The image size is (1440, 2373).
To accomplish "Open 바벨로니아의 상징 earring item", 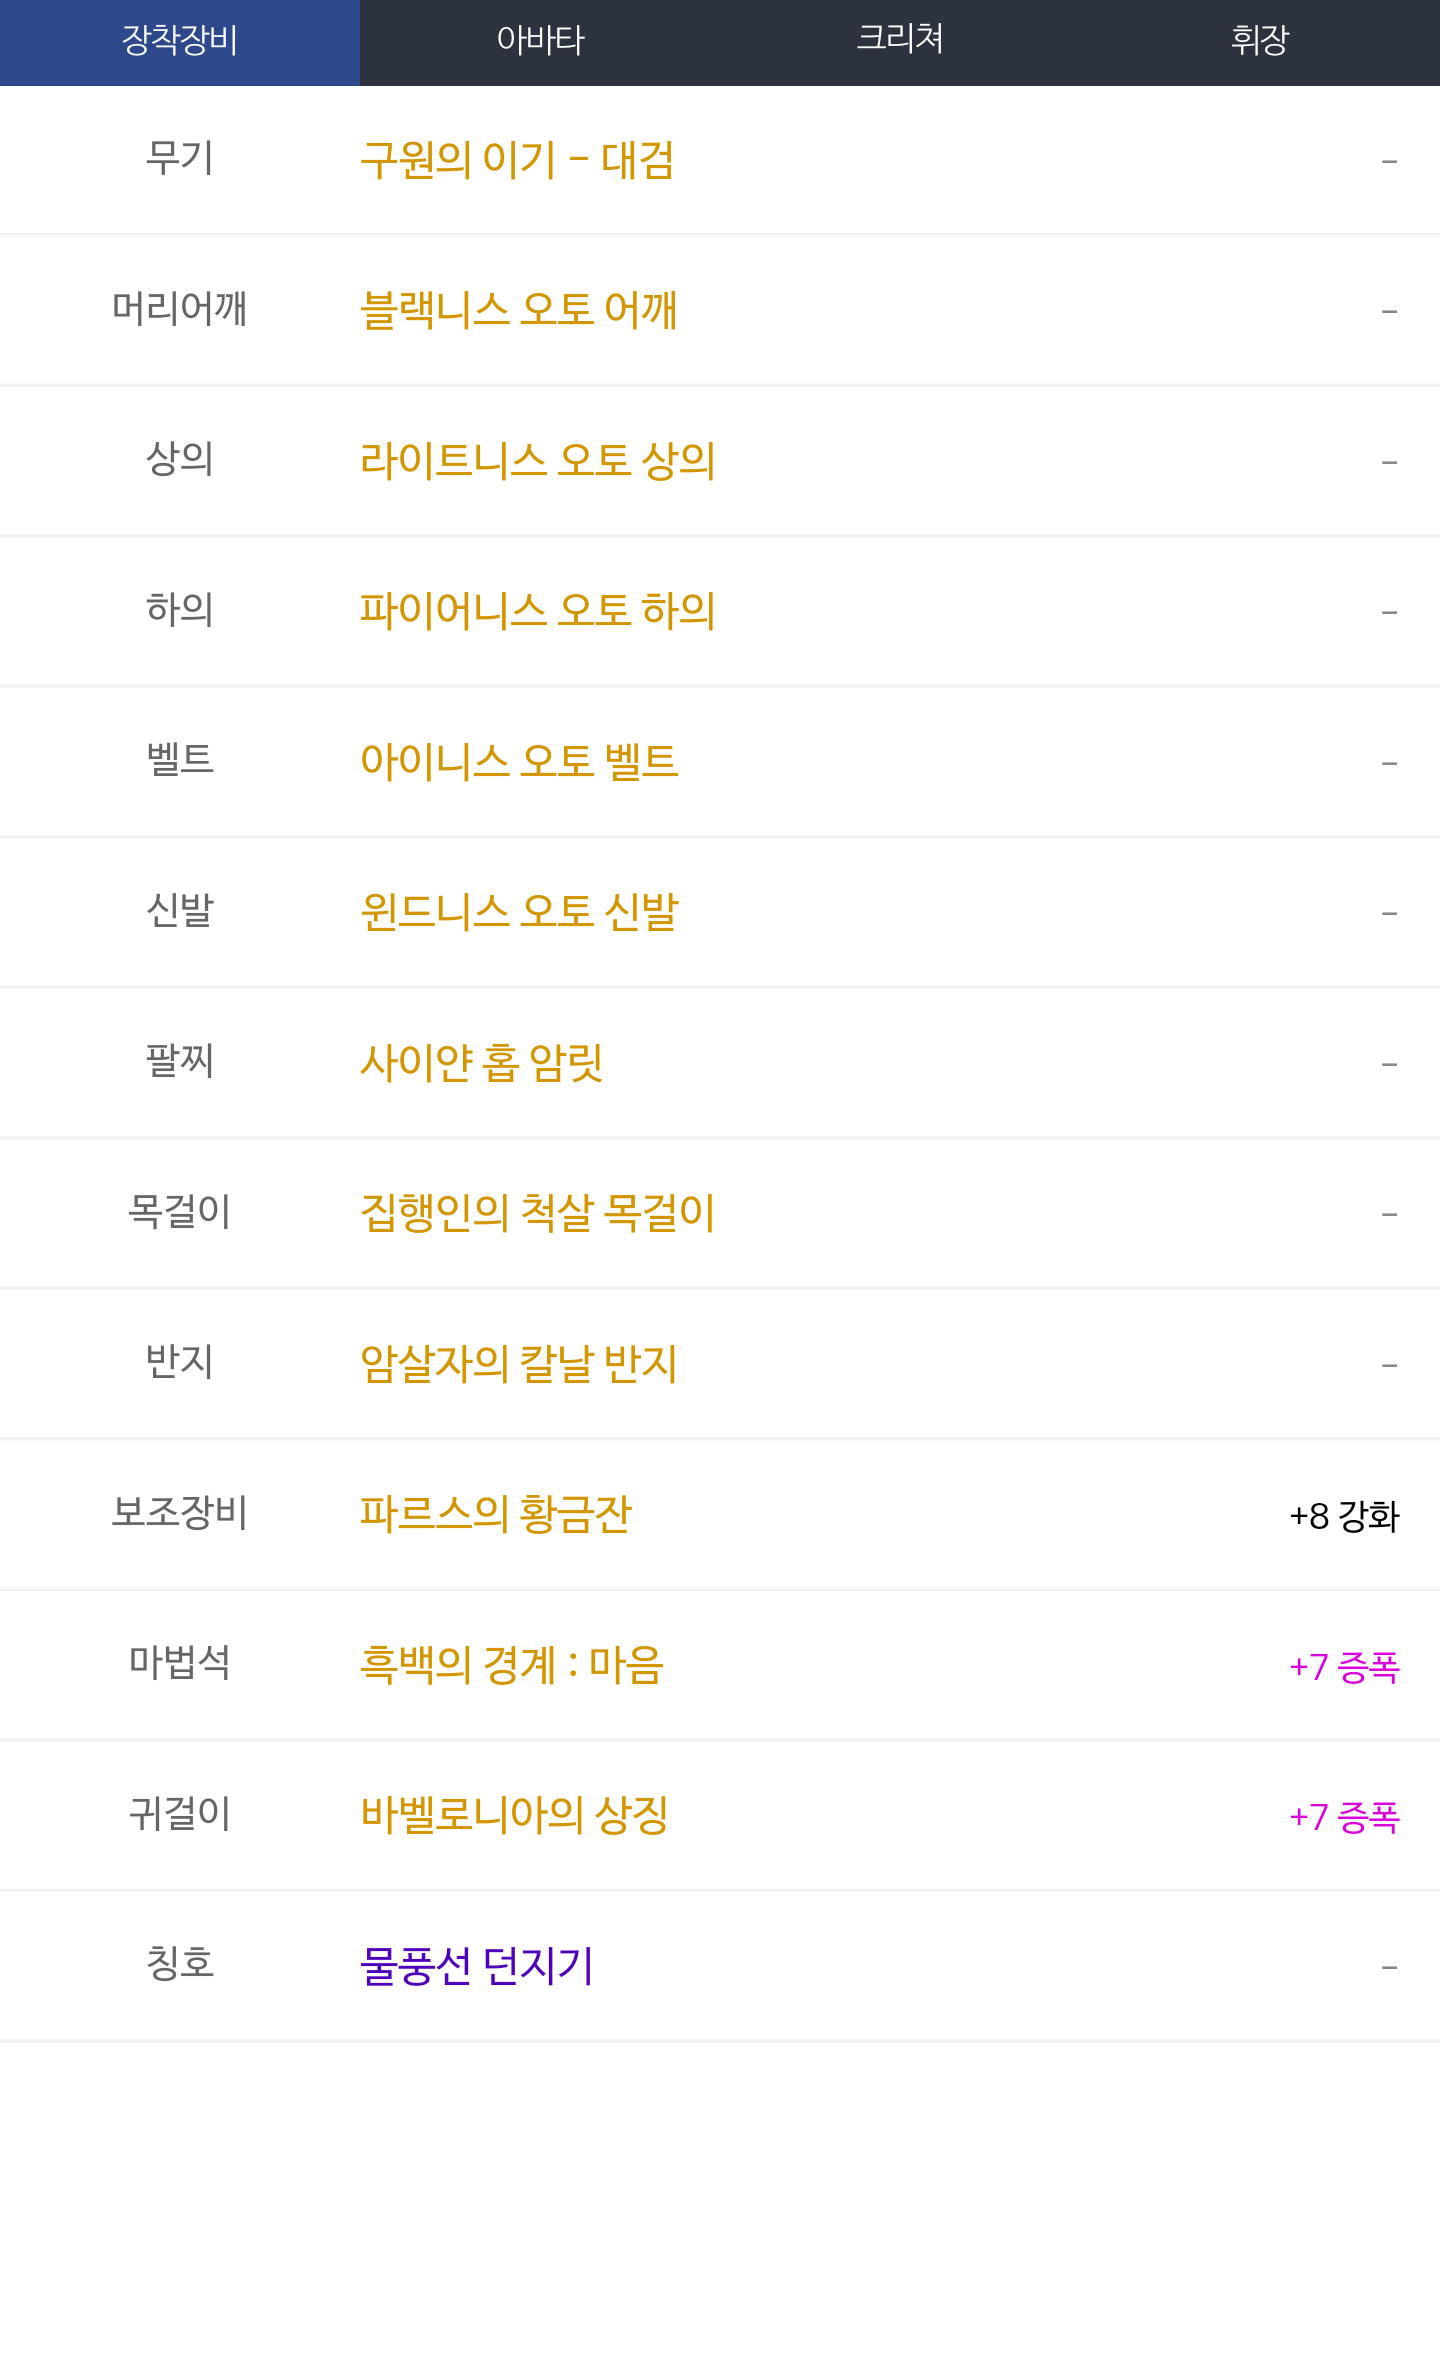I will tap(514, 1815).
